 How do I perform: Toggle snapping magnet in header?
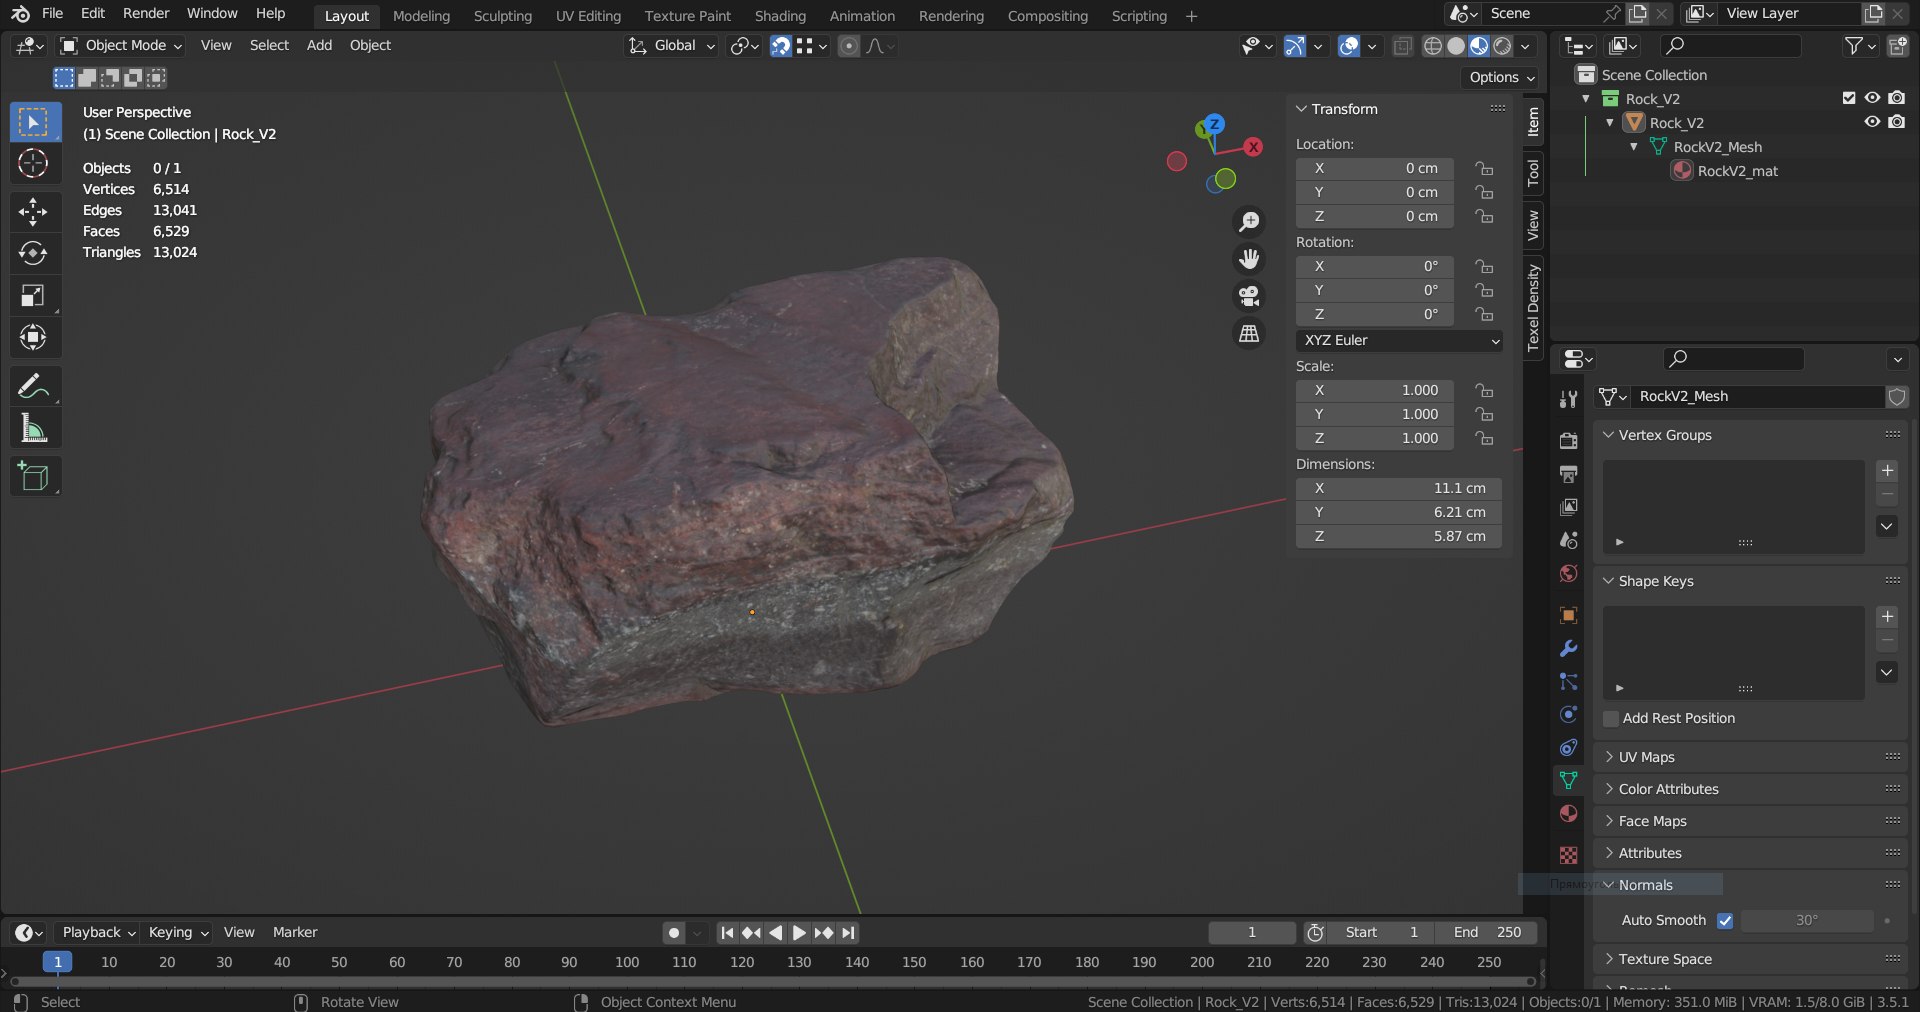pyautogui.click(x=781, y=46)
